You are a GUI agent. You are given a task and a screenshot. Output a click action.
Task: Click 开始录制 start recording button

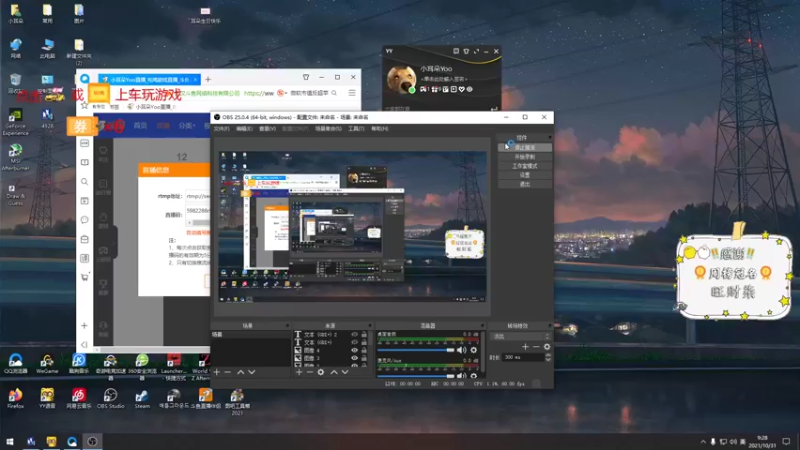[524, 157]
